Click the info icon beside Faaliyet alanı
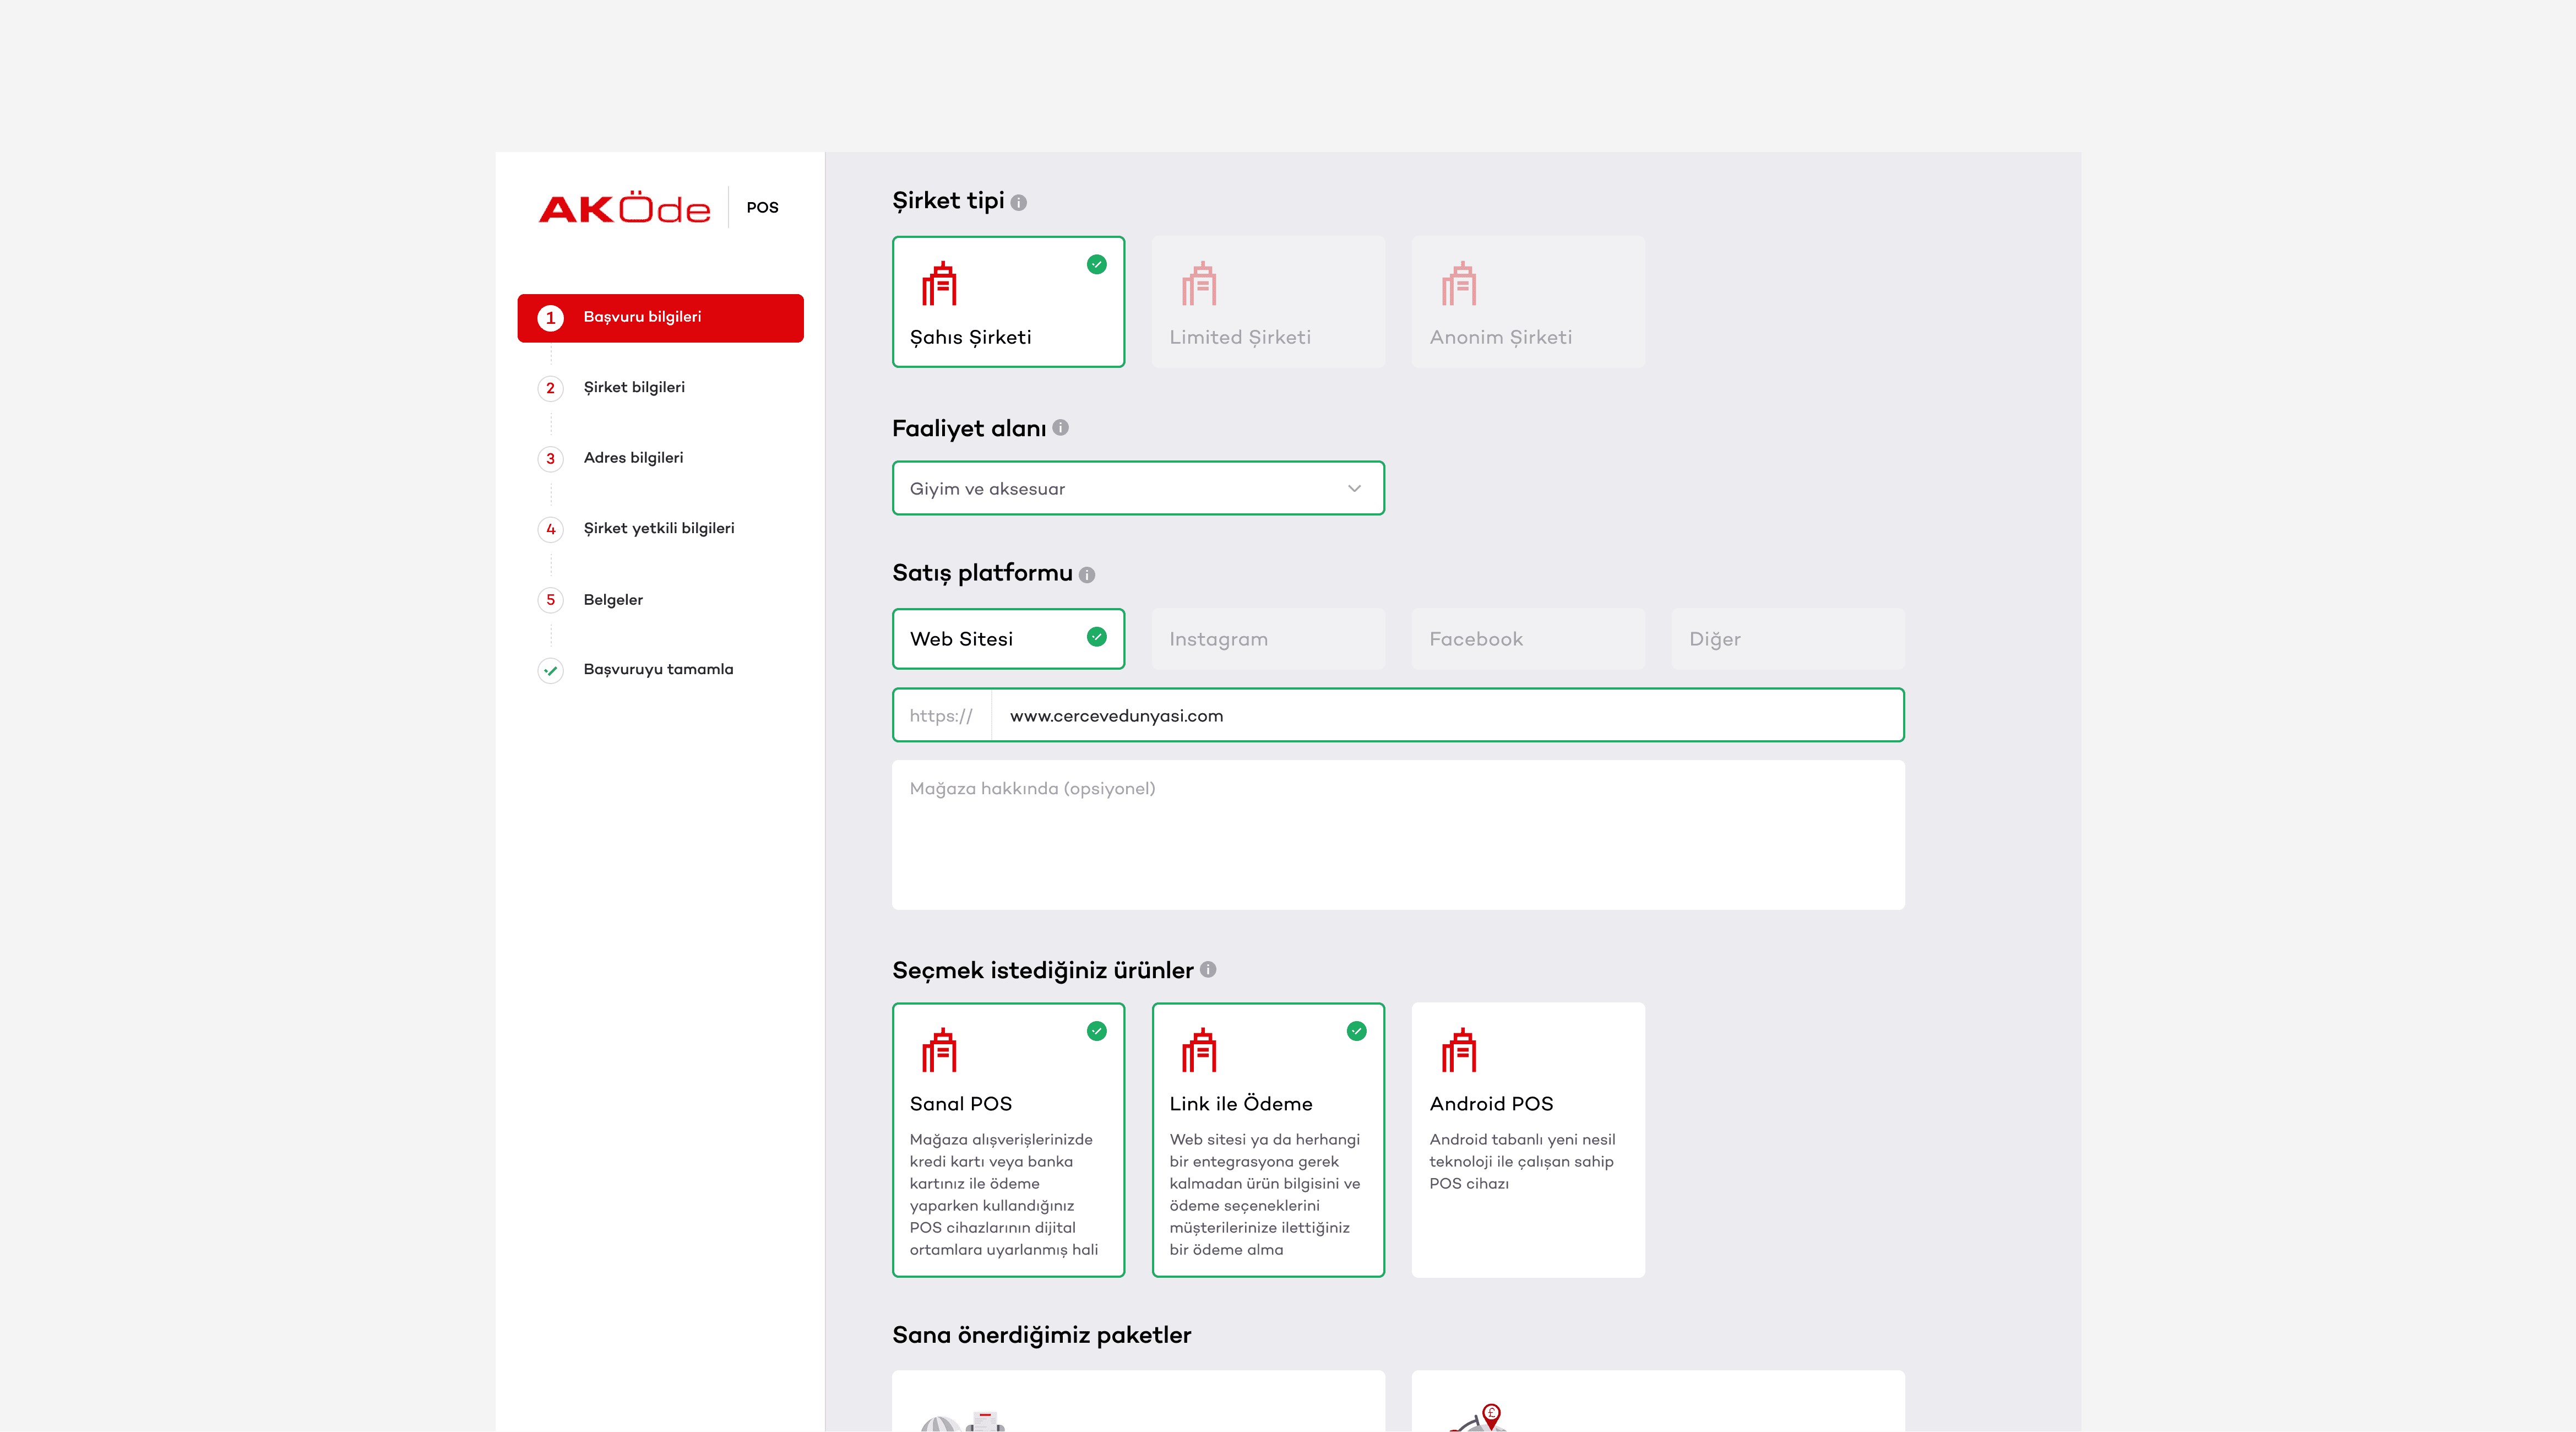The width and height of the screenshot is (2576, 1432). 1060,428
